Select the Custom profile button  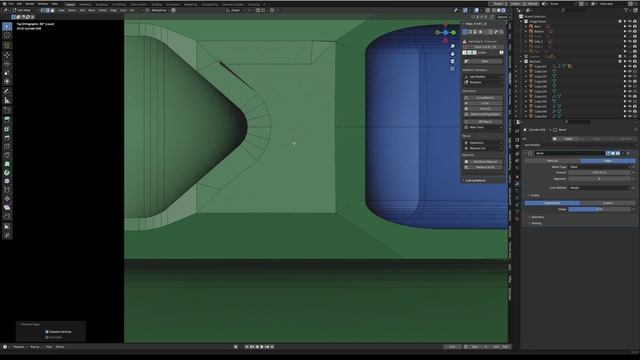608,203
